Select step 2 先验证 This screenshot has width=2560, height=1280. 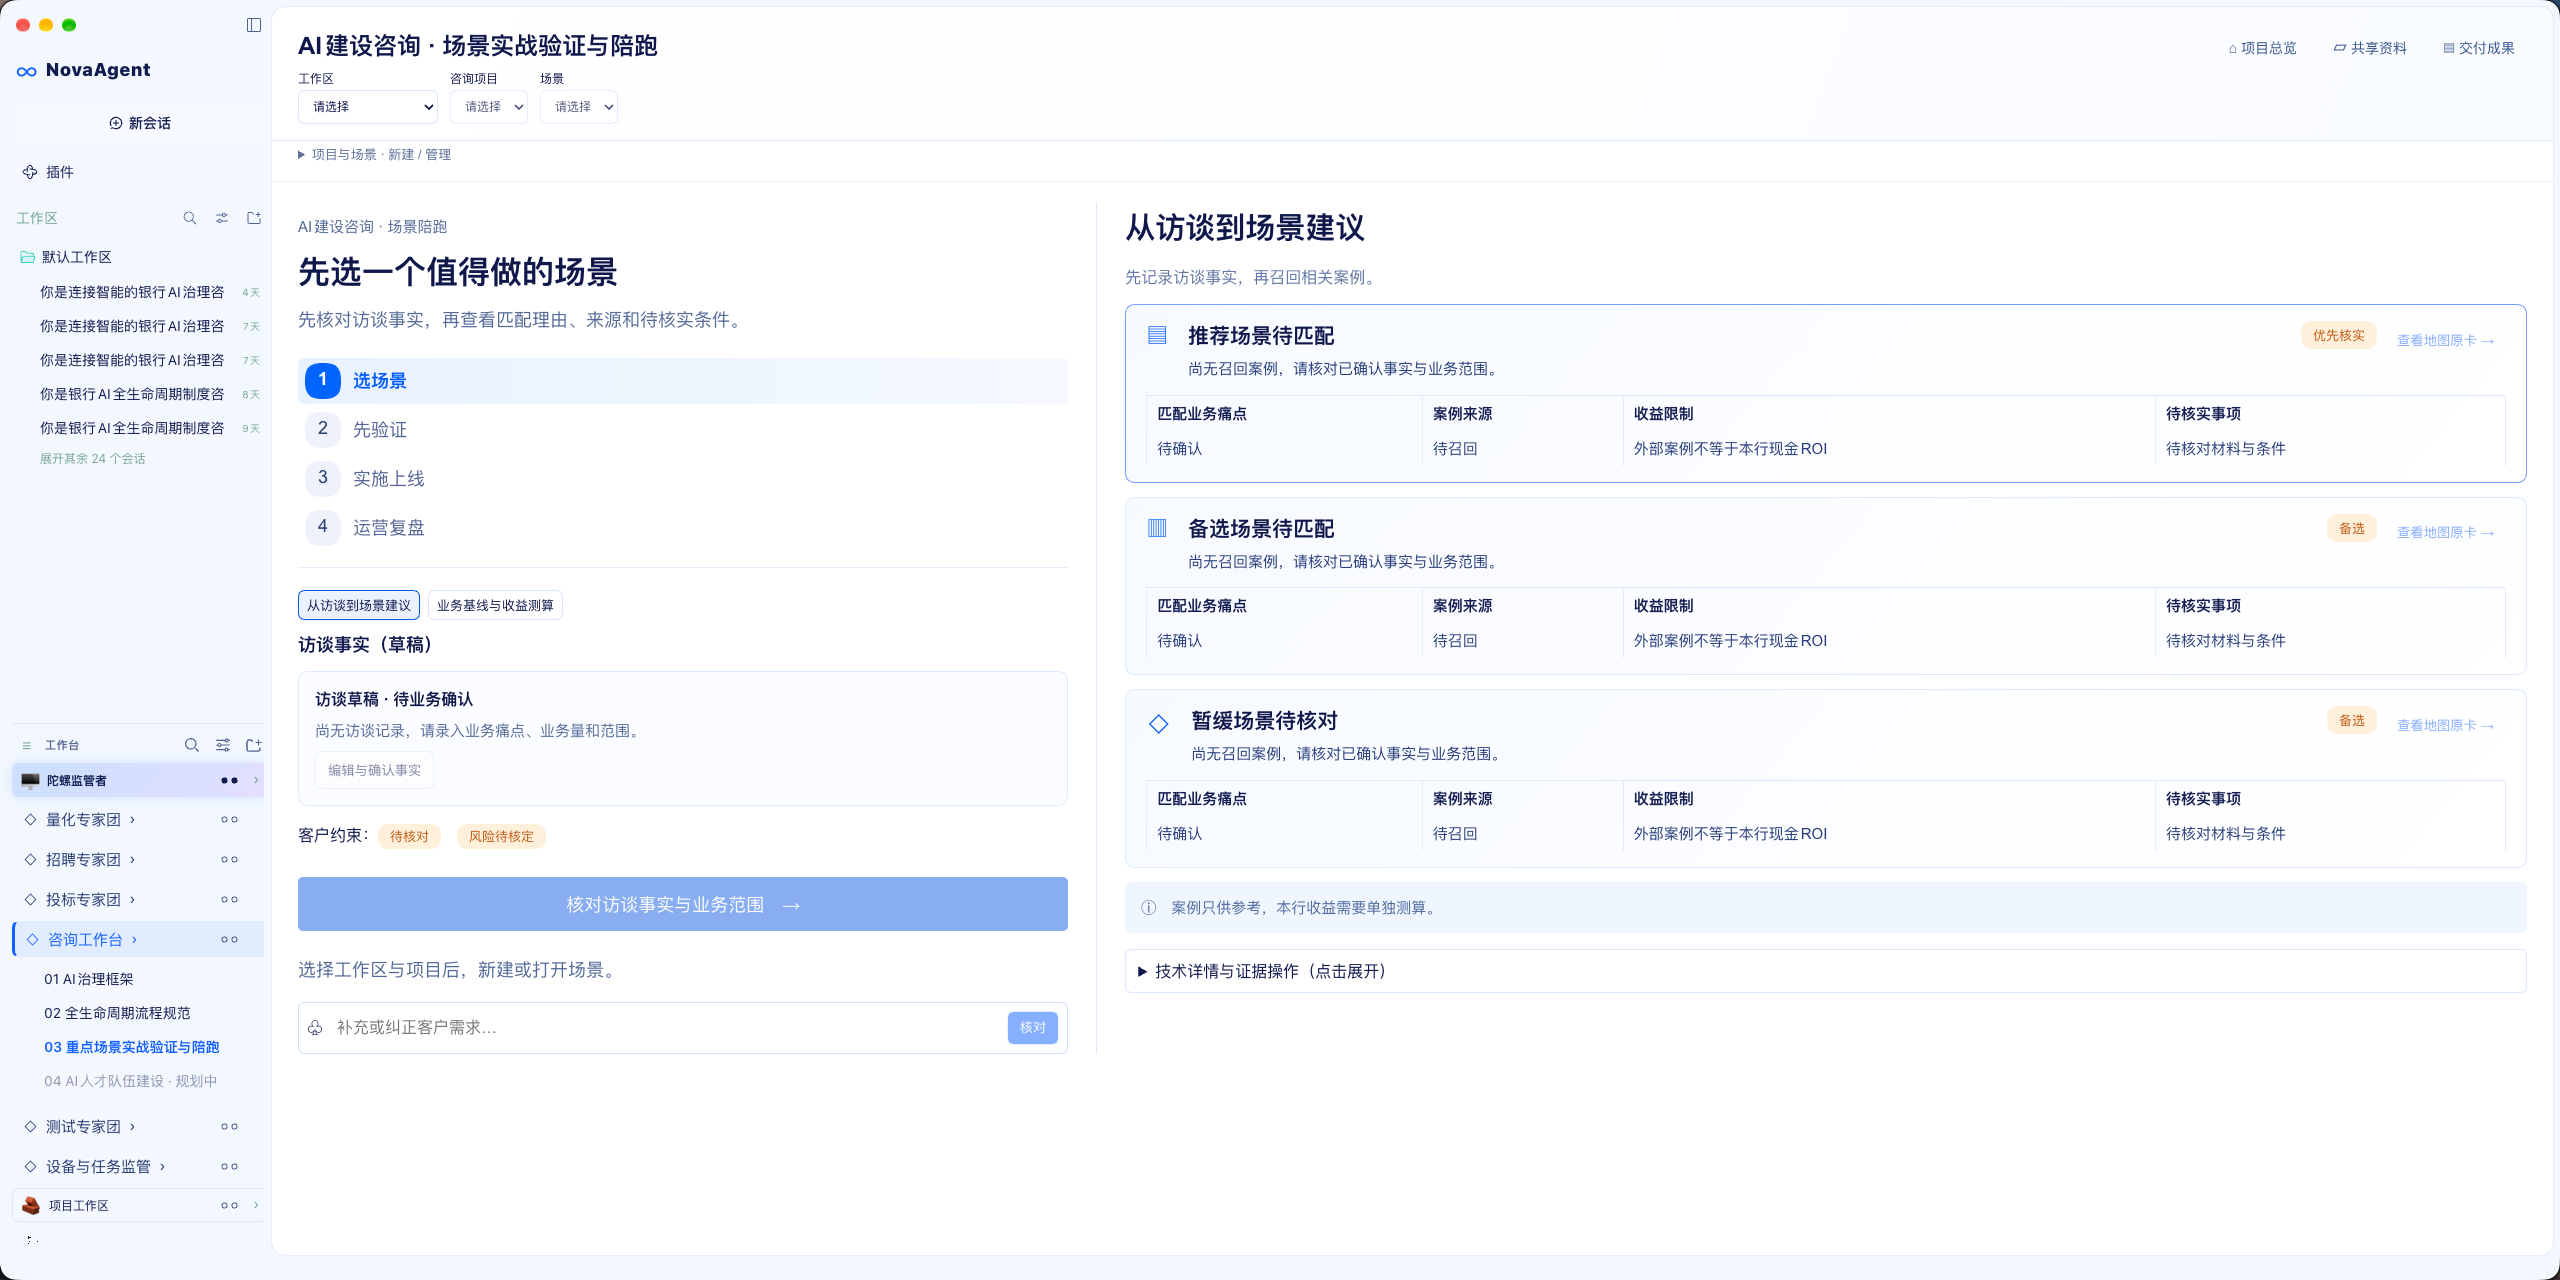[x=683, y=429]
